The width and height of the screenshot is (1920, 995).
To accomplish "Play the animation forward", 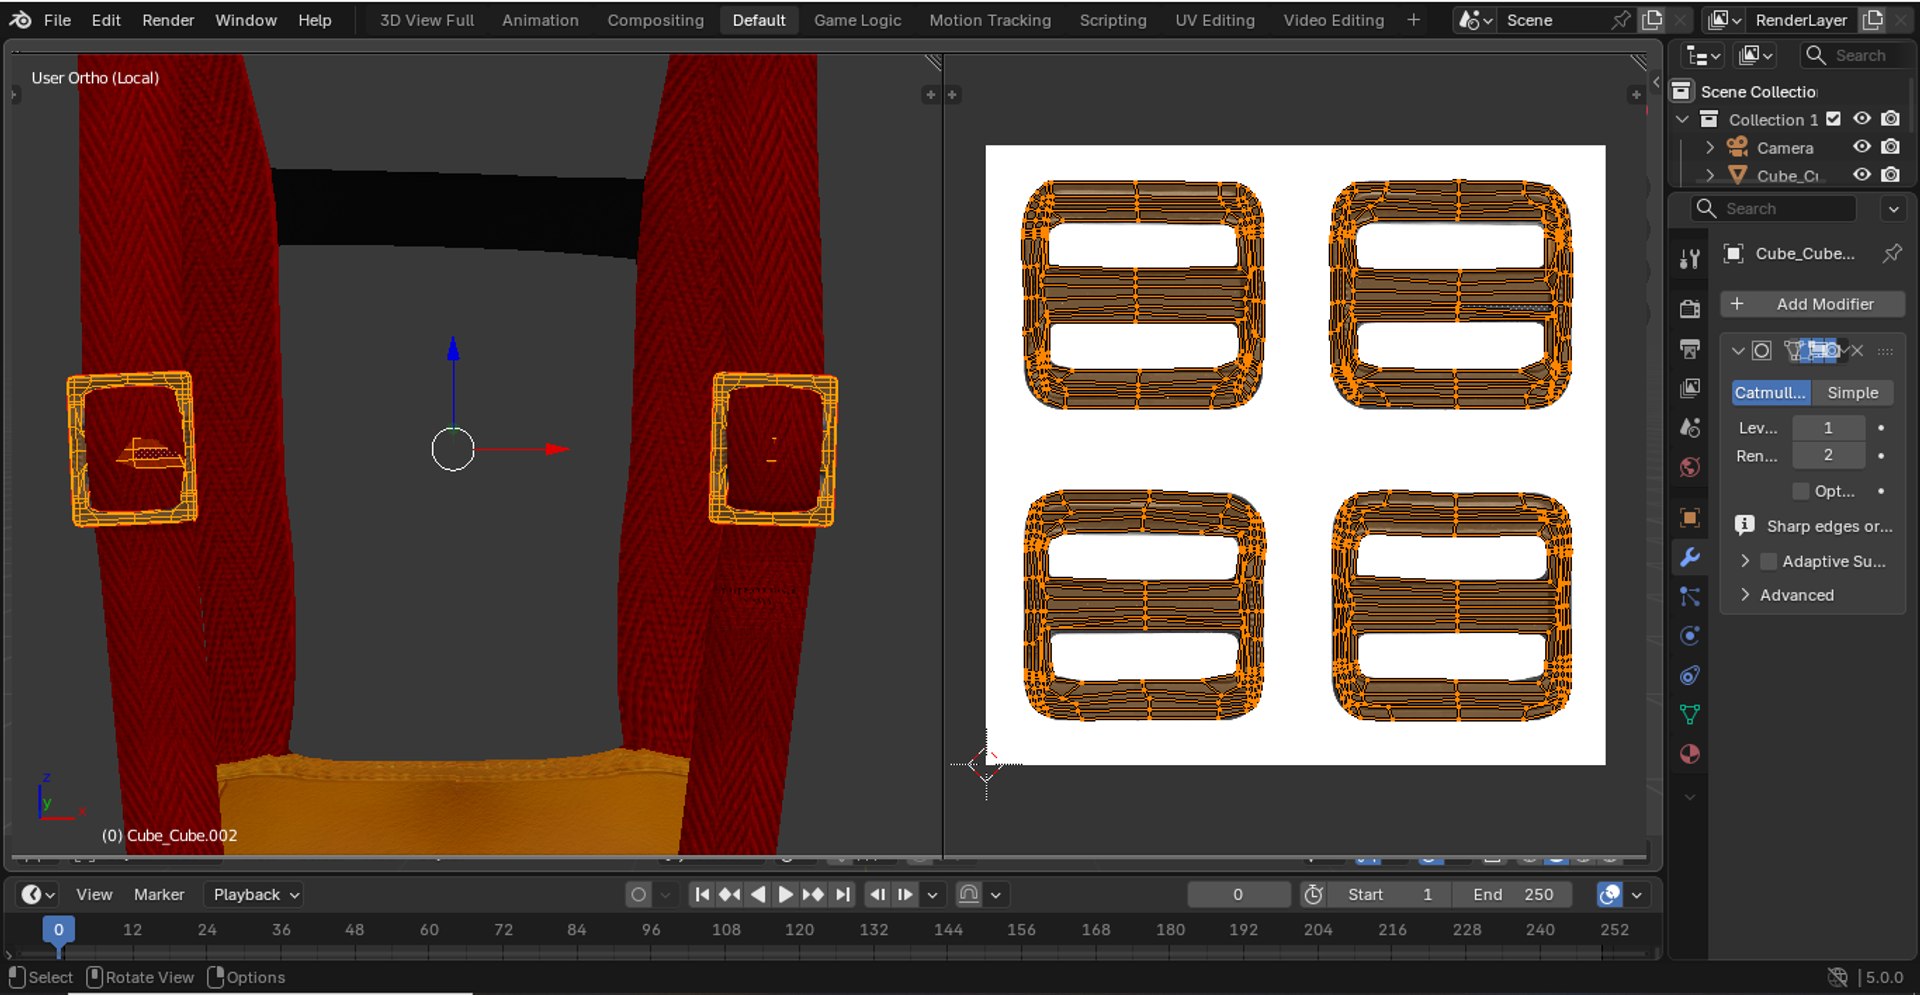I will (x=786, y=894).
